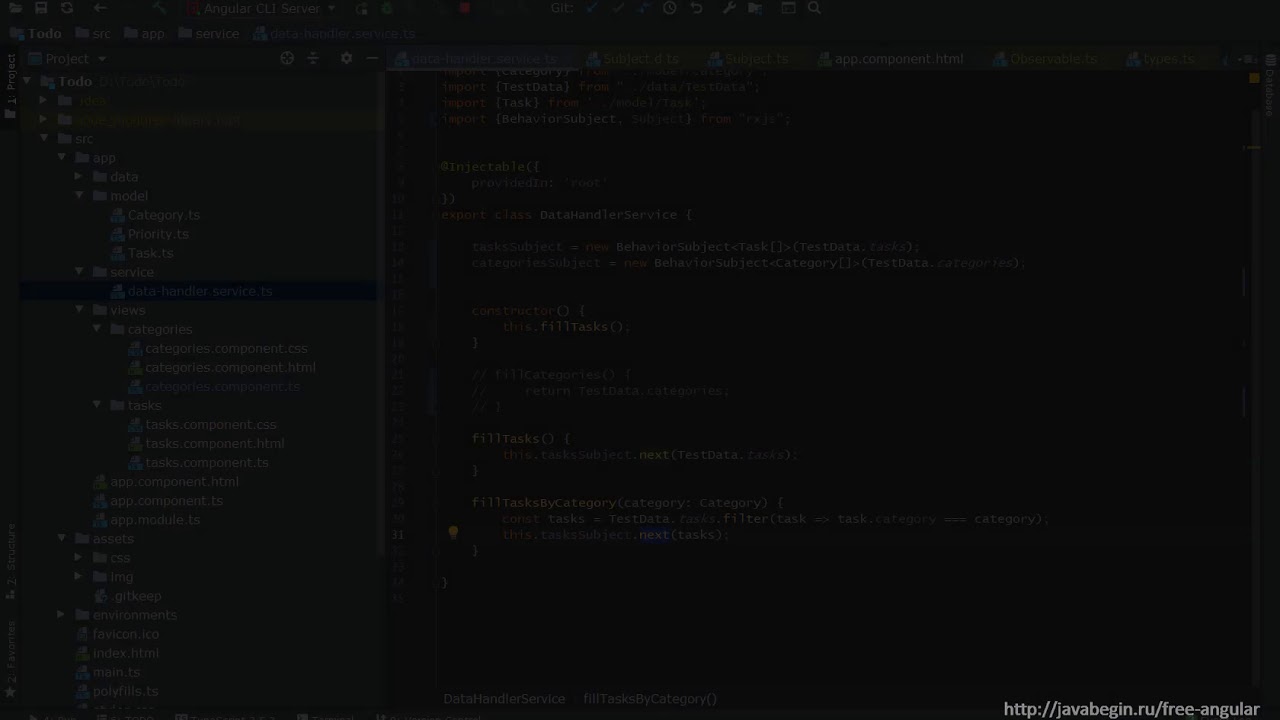This screenshot has height=720, width=1280.
Task: Click the Git revert arrow icon
Action: pyautogui.click(x=696, y=8)
